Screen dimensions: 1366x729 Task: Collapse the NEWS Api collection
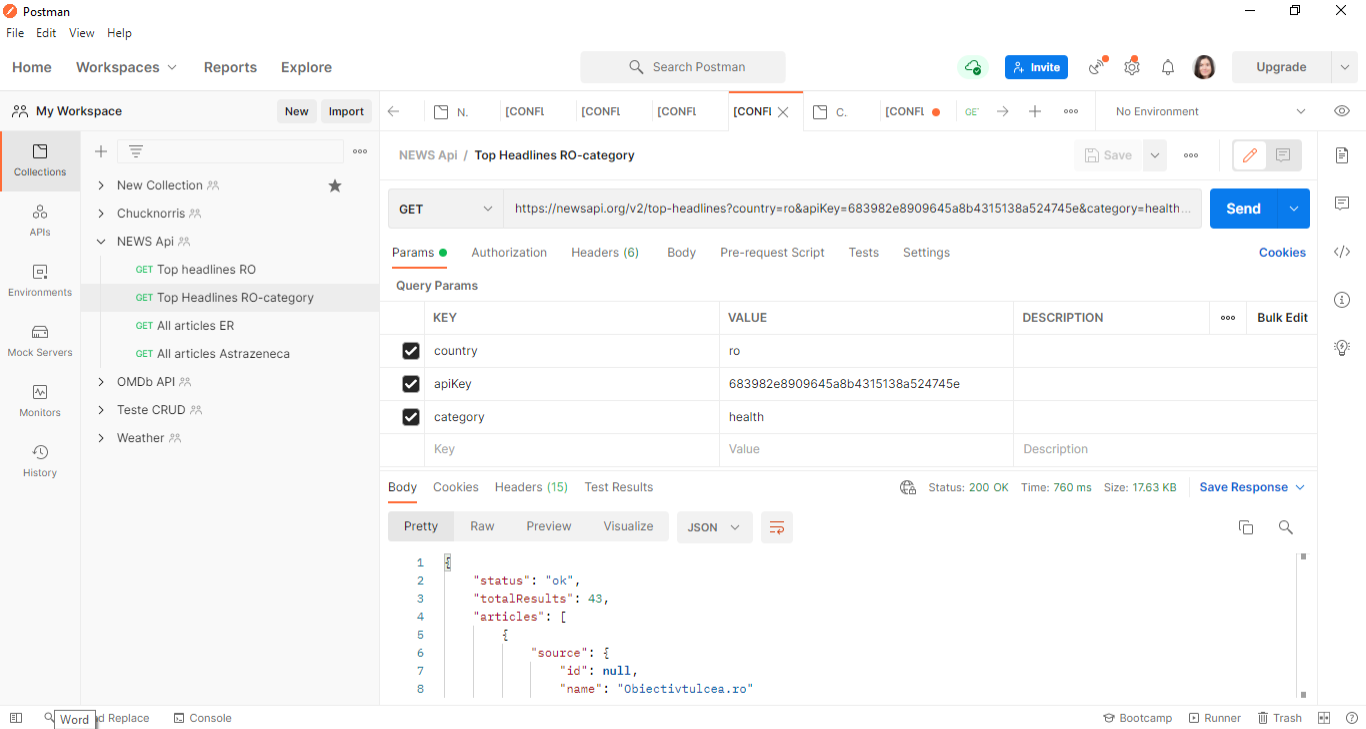click(x=101, y=241)
